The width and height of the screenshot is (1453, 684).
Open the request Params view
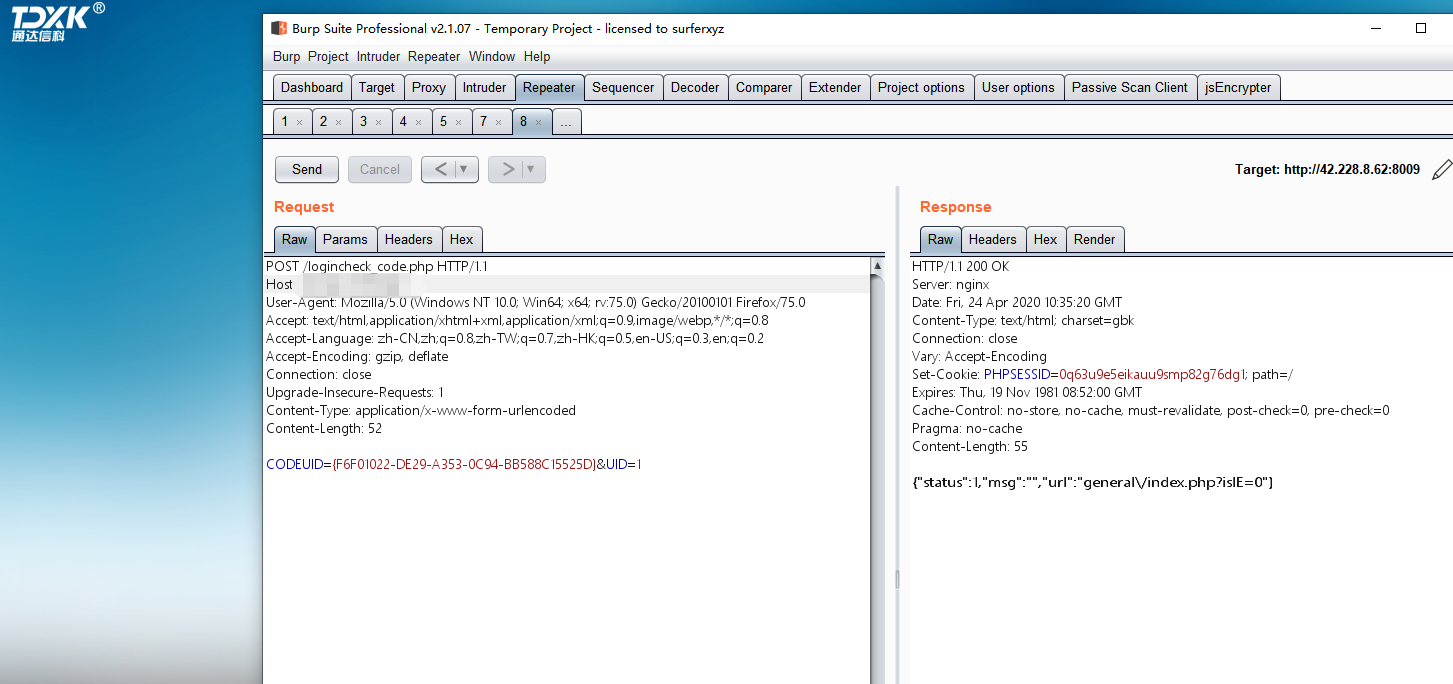345,239
